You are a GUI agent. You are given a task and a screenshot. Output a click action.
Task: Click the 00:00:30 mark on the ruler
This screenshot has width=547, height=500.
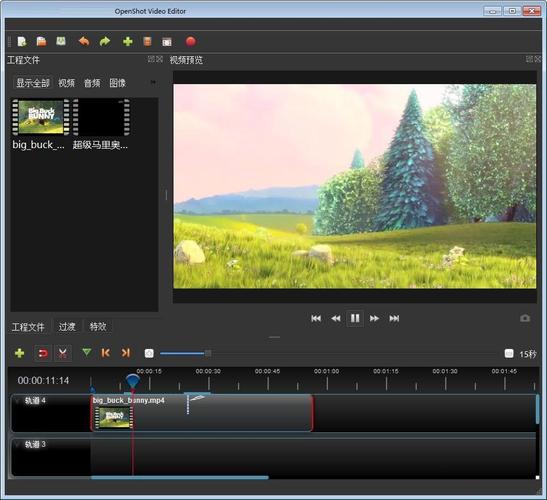(208, 371)
